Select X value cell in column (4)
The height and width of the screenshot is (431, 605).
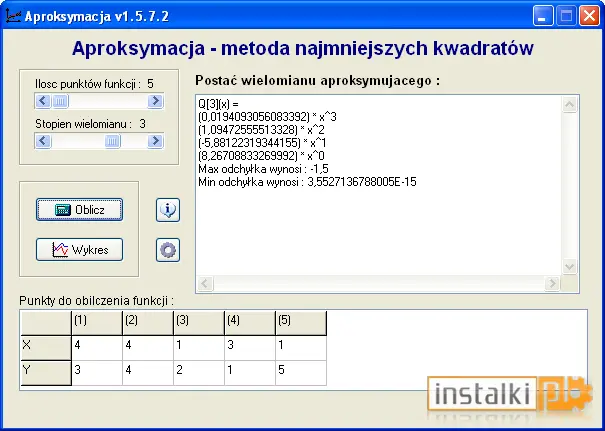[x=250, y=348]
